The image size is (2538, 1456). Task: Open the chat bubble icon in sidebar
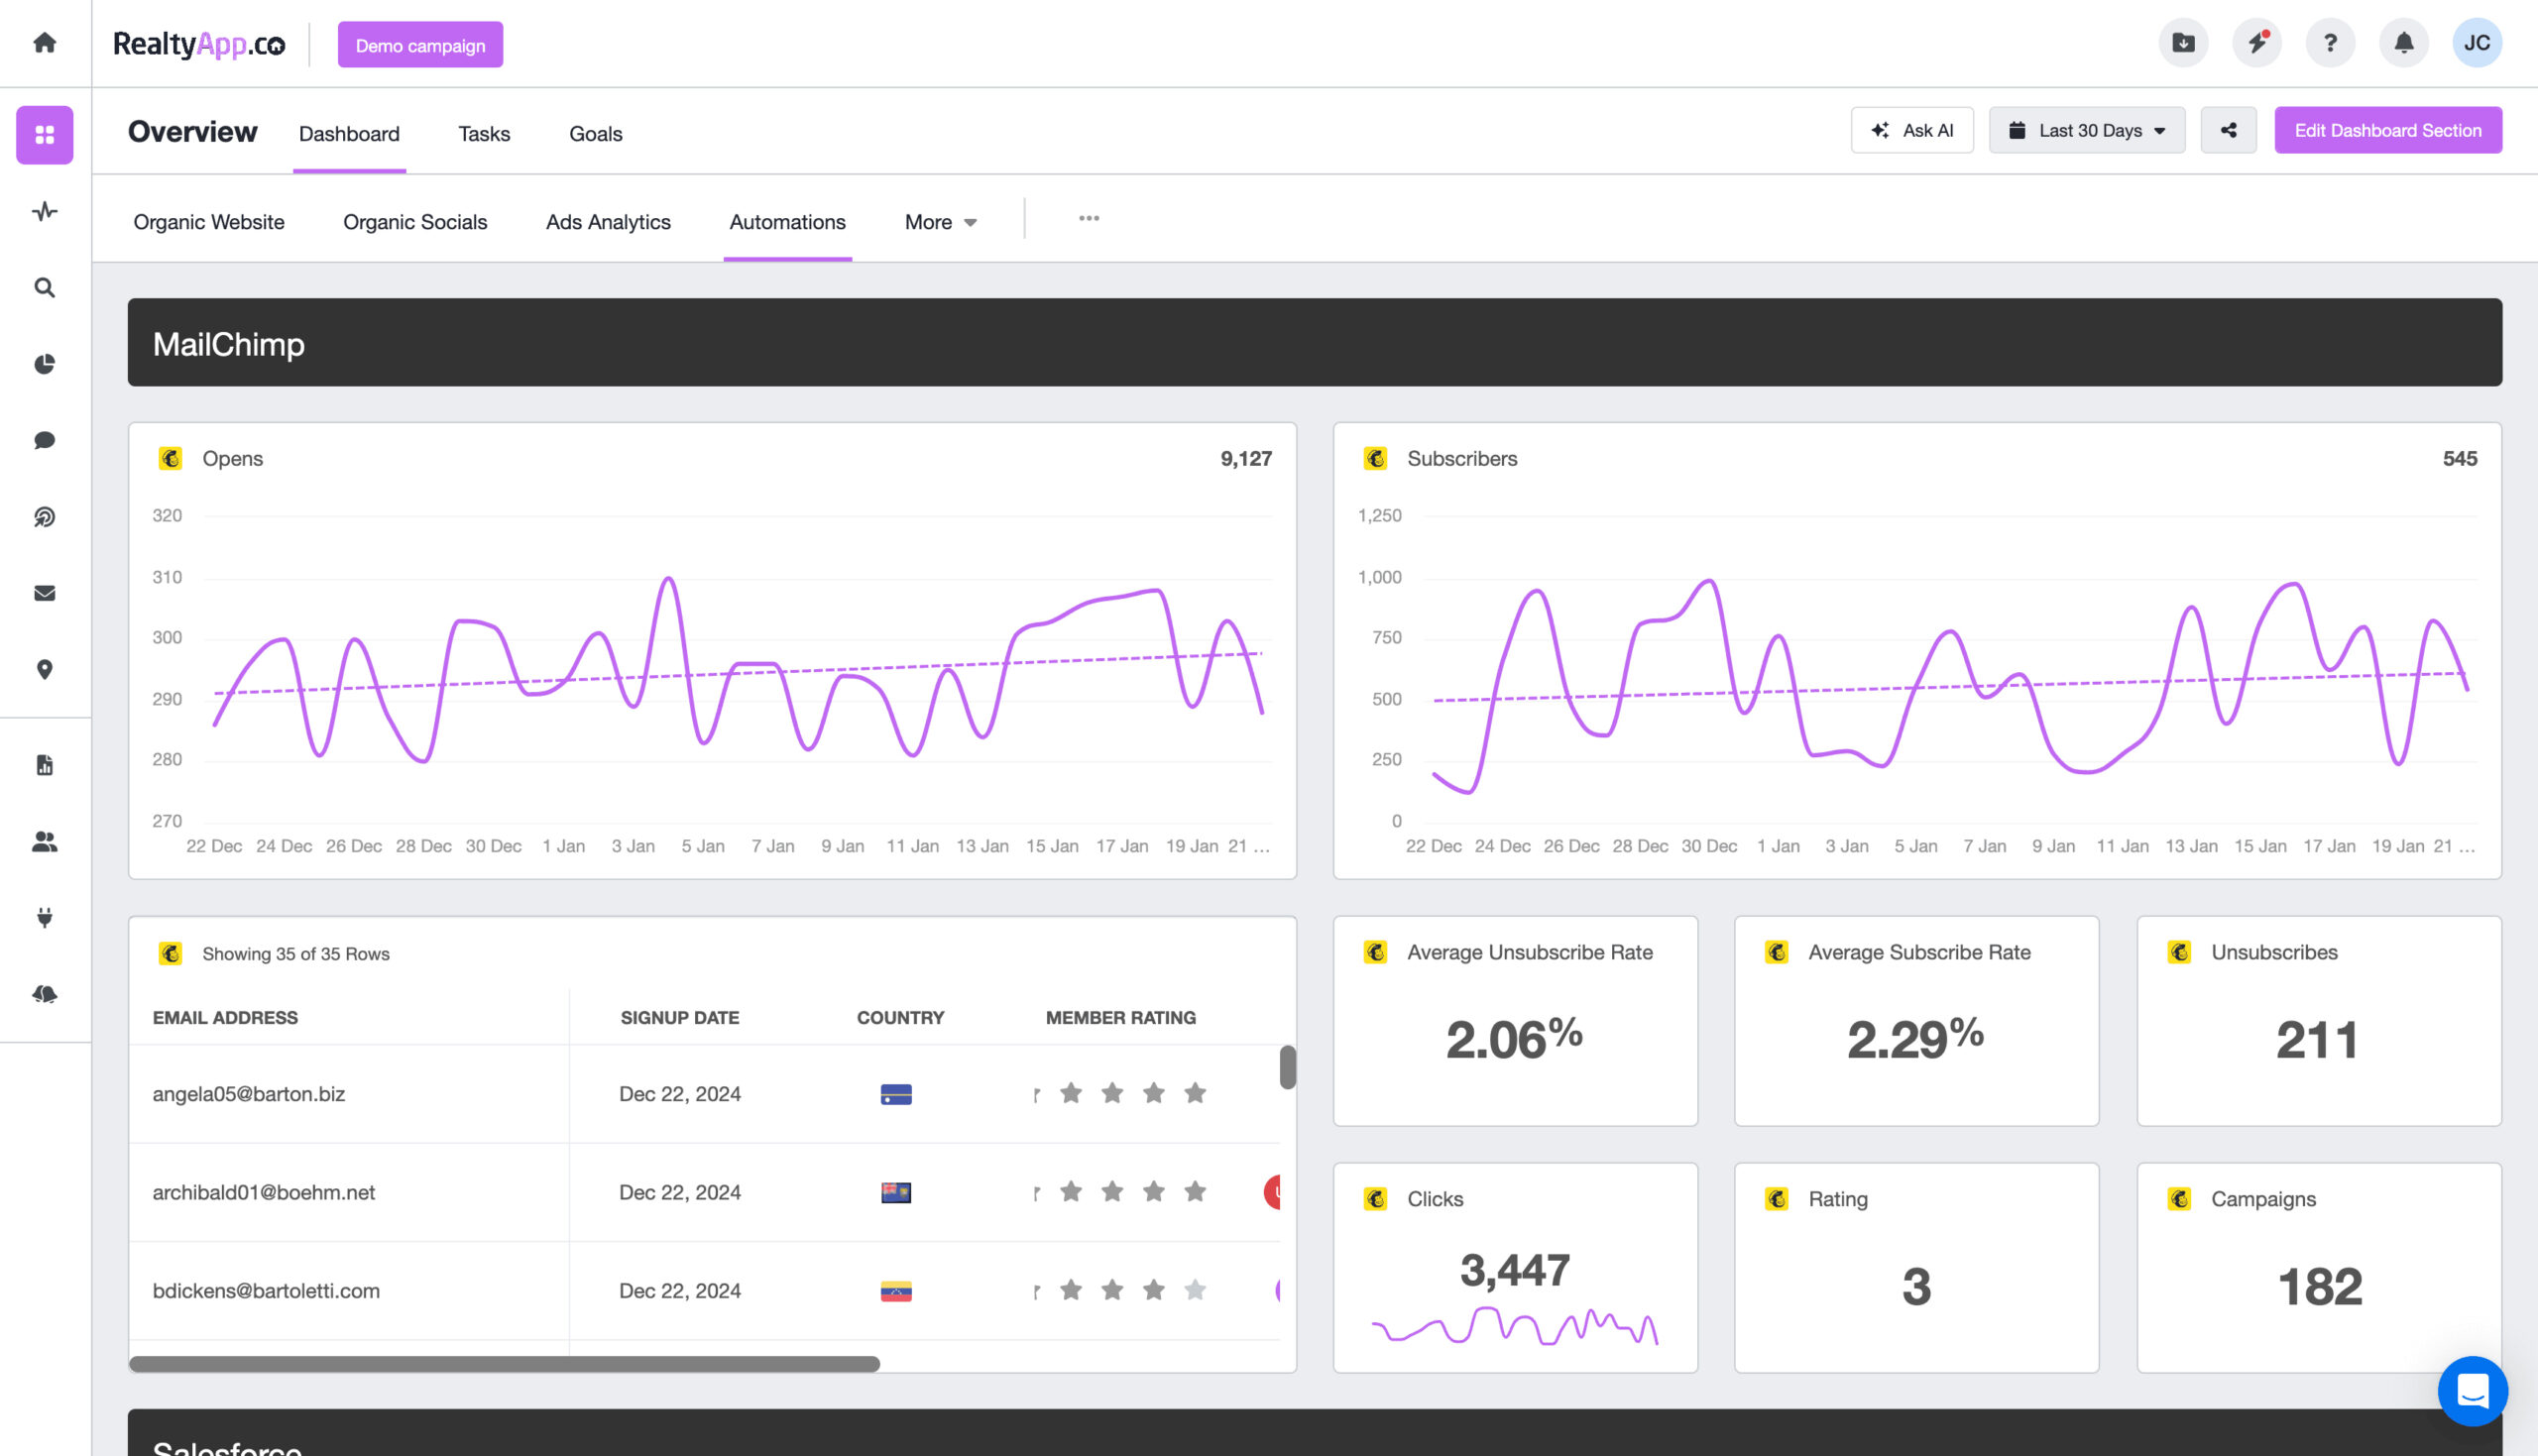pyautogui.click(x=44, y=441)
